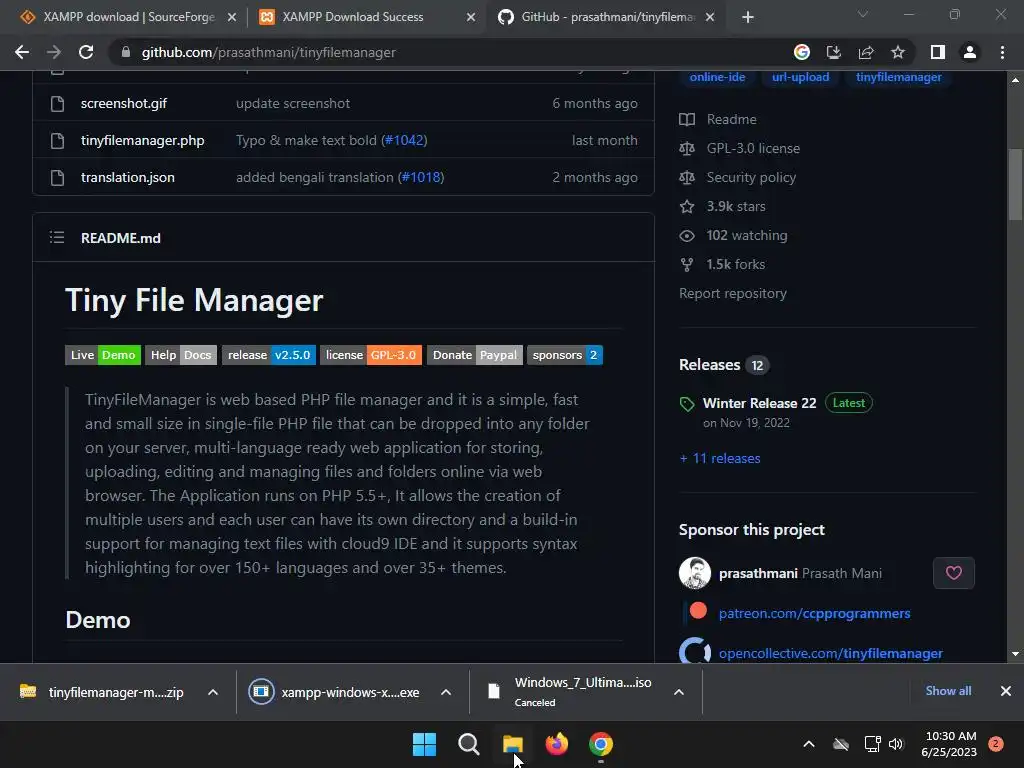Open network icon in system tray
Image resolution: width=1024 pixels, height=768 pixels.
coord(872,744)
